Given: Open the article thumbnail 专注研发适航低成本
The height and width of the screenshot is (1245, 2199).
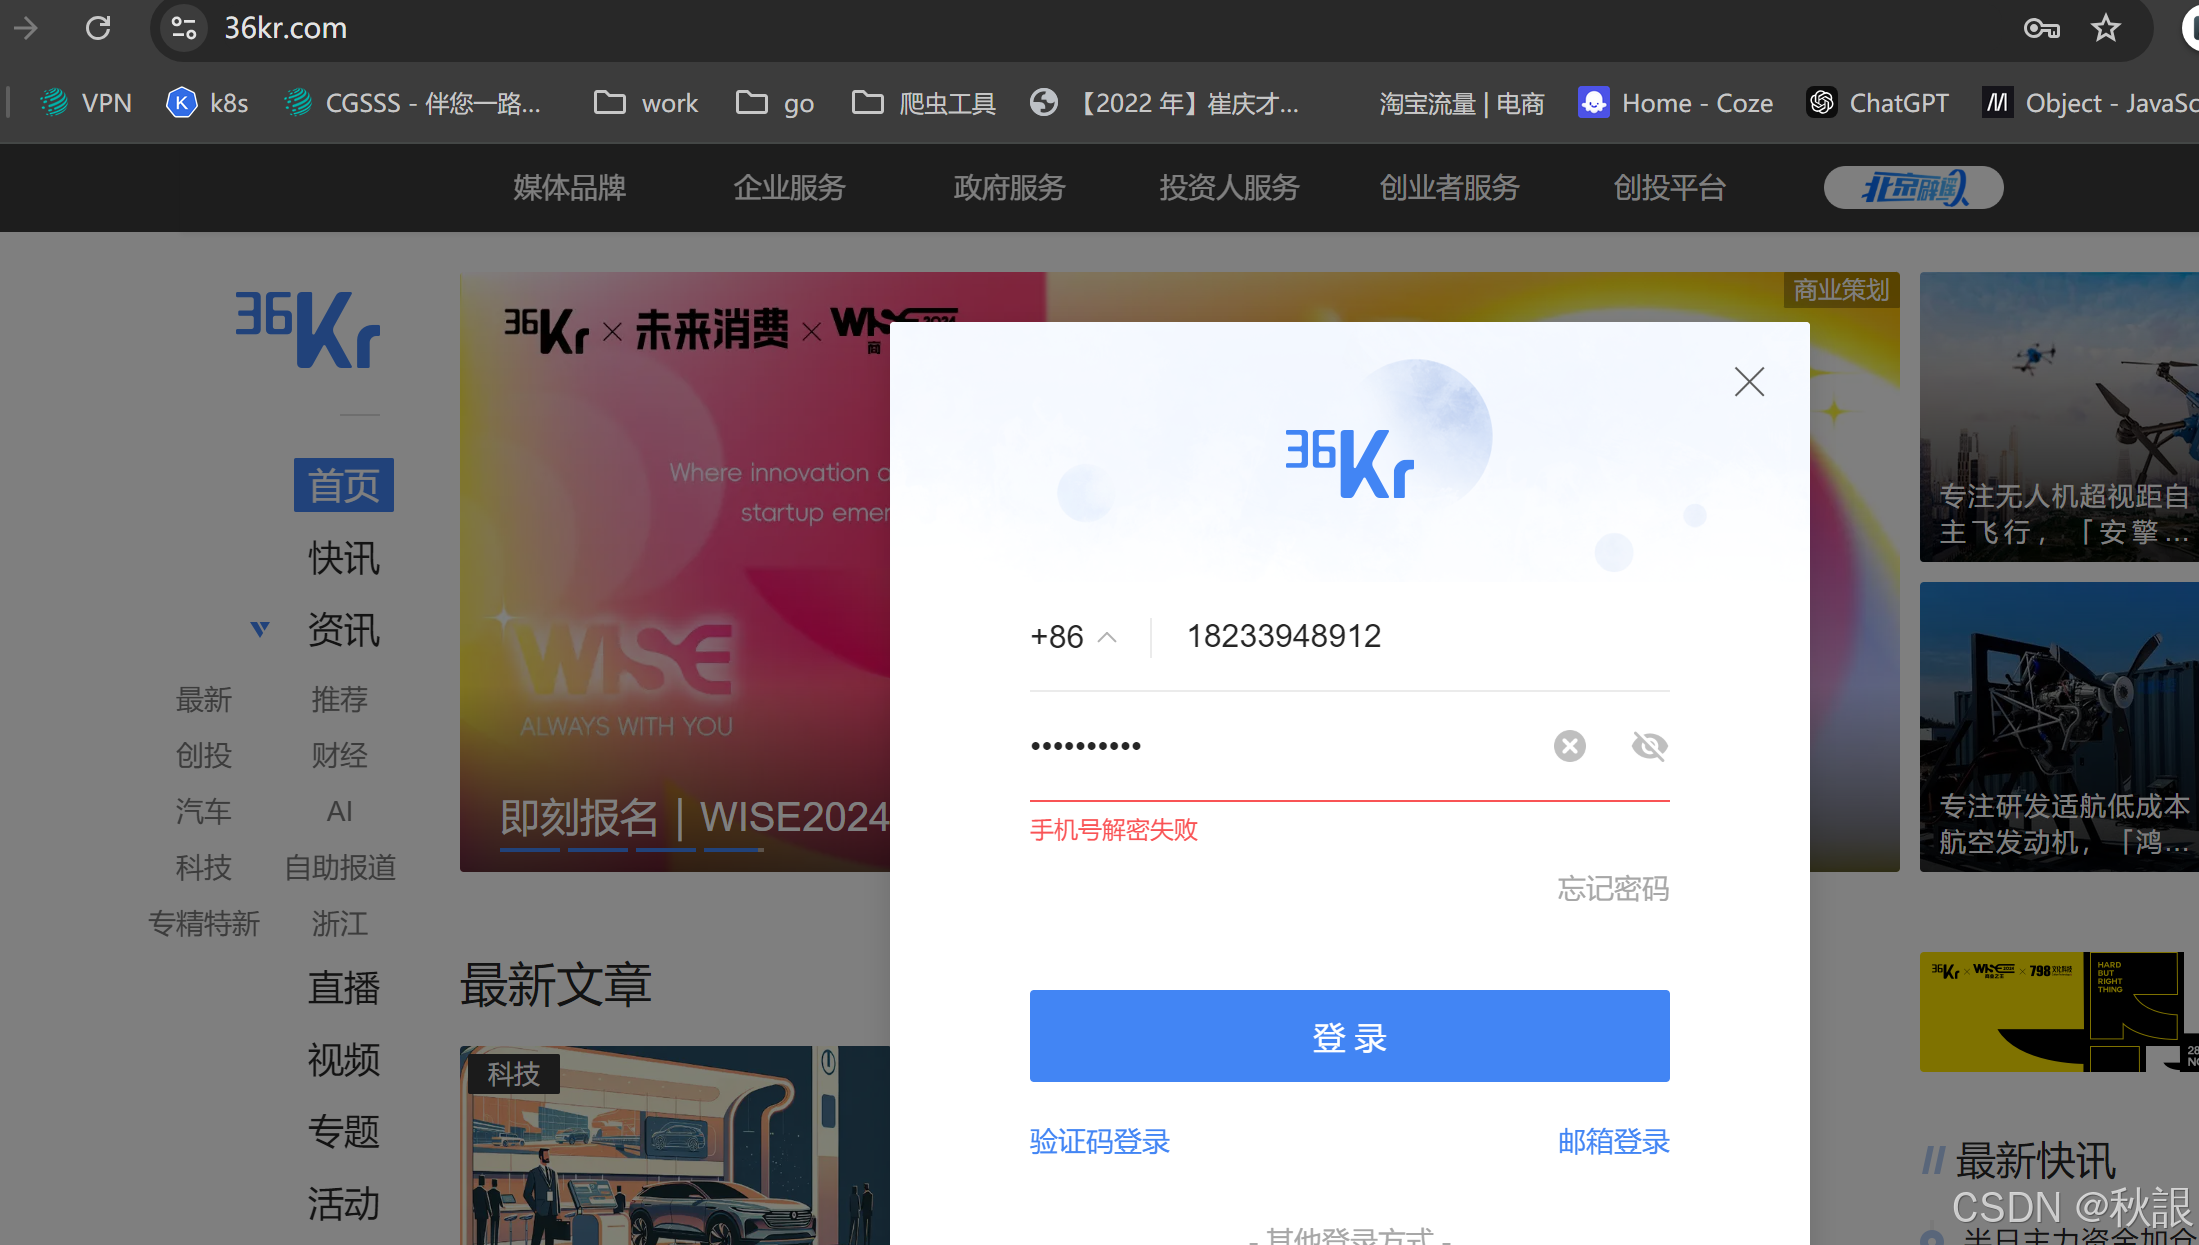Looking at the screenshot, I should tap(2059, 726).
